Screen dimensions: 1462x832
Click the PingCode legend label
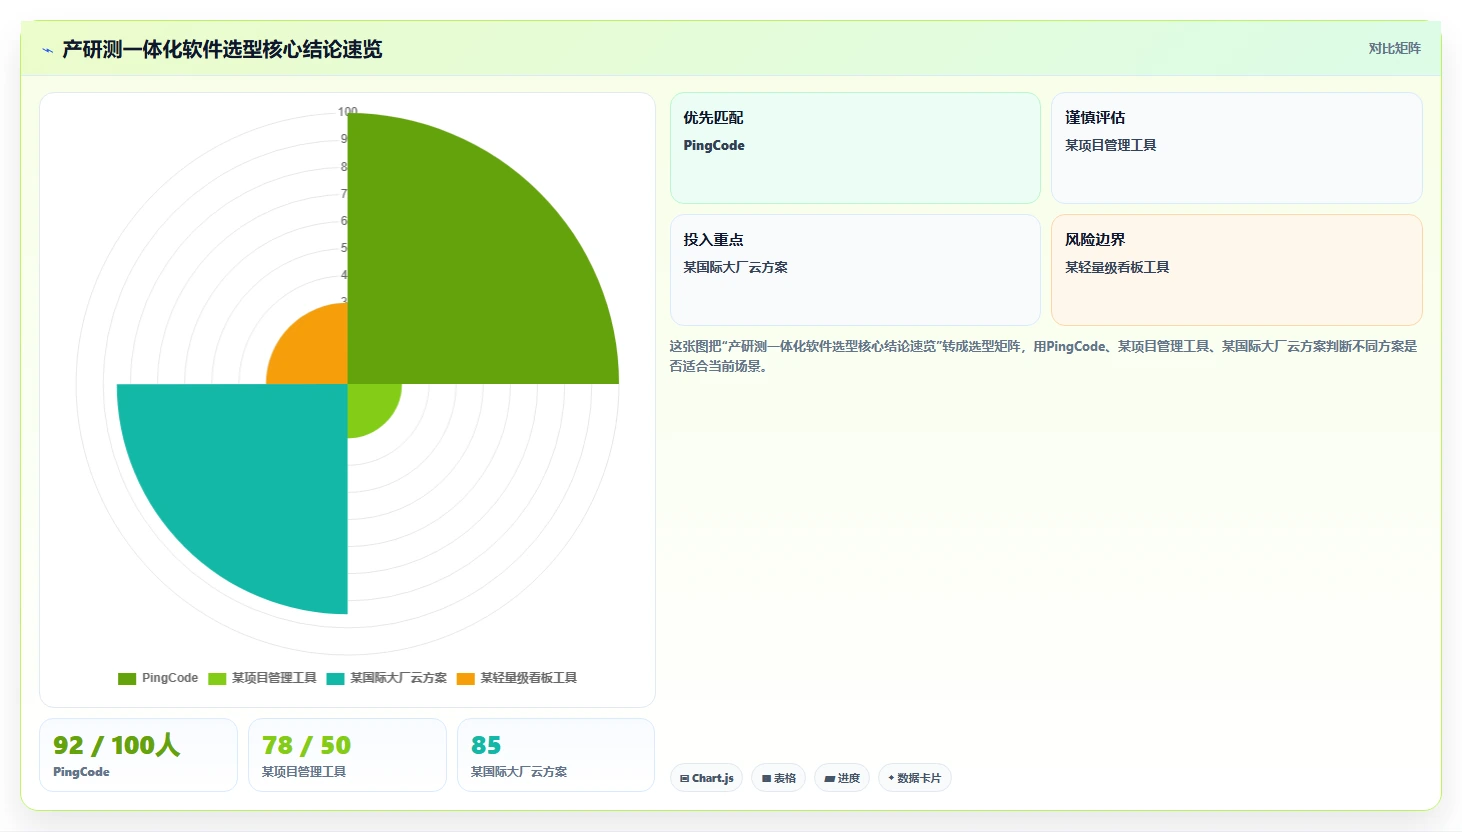click(170, 678)
